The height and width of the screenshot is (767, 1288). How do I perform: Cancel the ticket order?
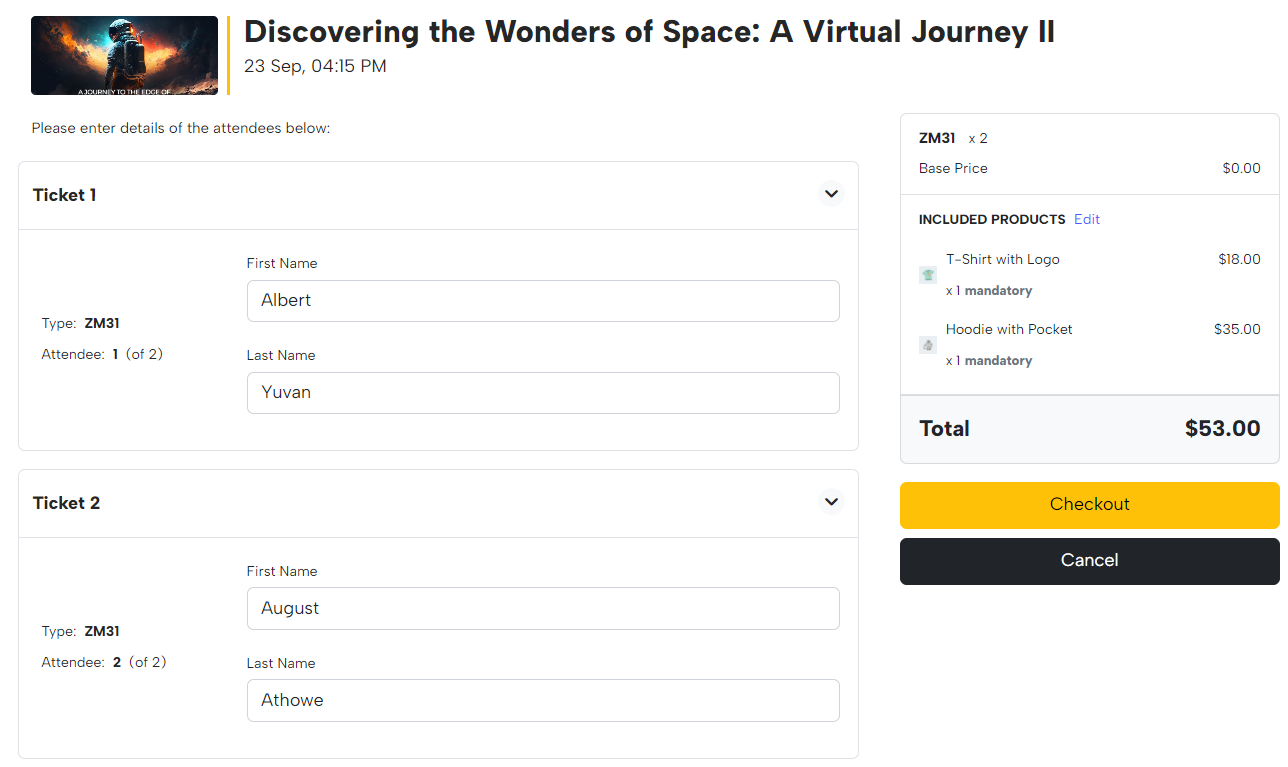click(x=1089, y=561)
